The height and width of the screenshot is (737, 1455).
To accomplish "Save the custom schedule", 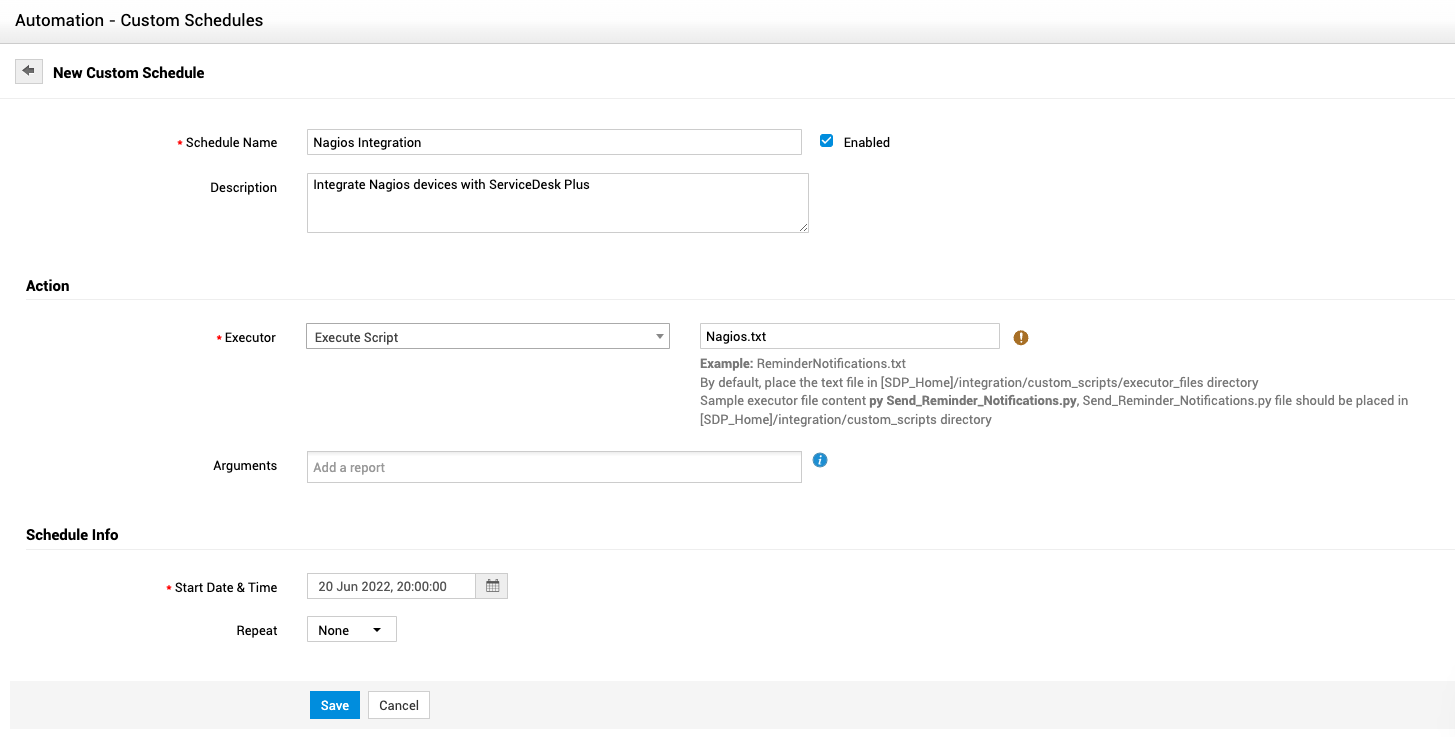I will click(334, 705).
